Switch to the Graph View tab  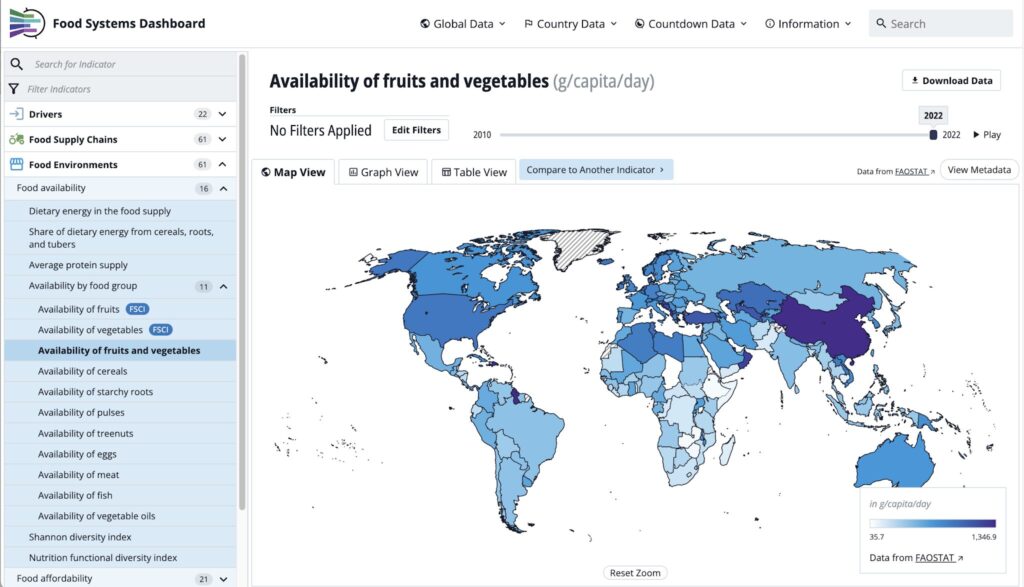click(x=383, y=172)
